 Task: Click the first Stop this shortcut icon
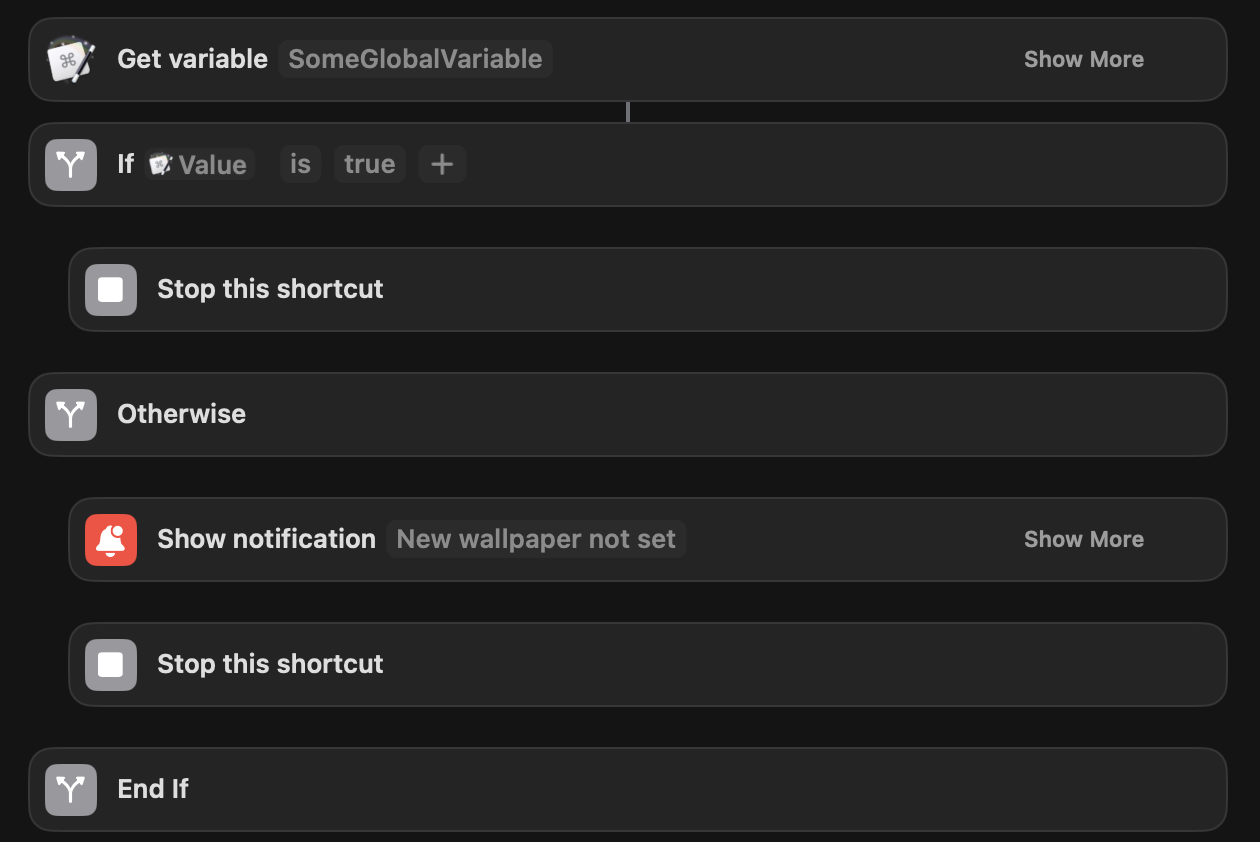click(x=111, y=289)
